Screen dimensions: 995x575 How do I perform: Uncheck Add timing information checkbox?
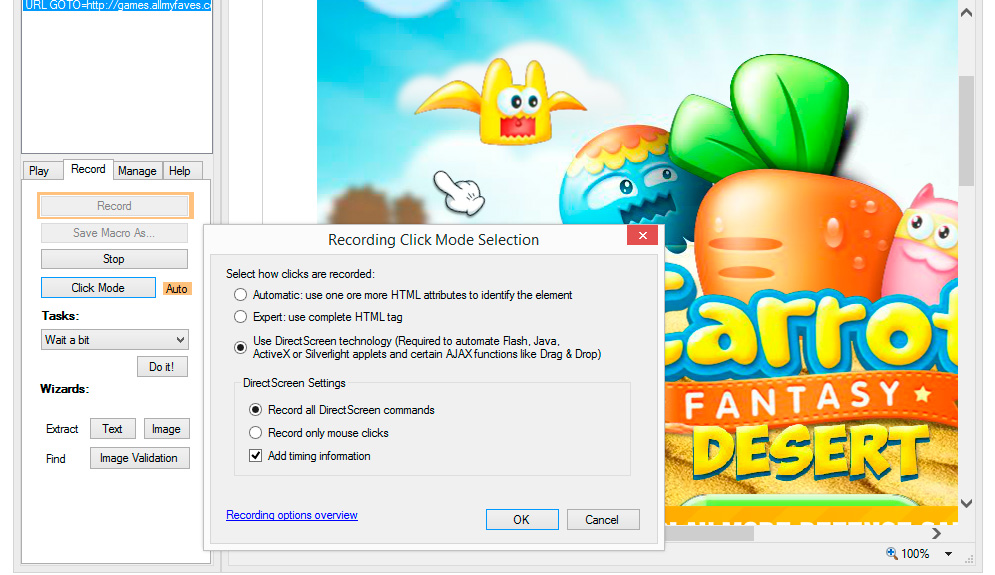256,456
